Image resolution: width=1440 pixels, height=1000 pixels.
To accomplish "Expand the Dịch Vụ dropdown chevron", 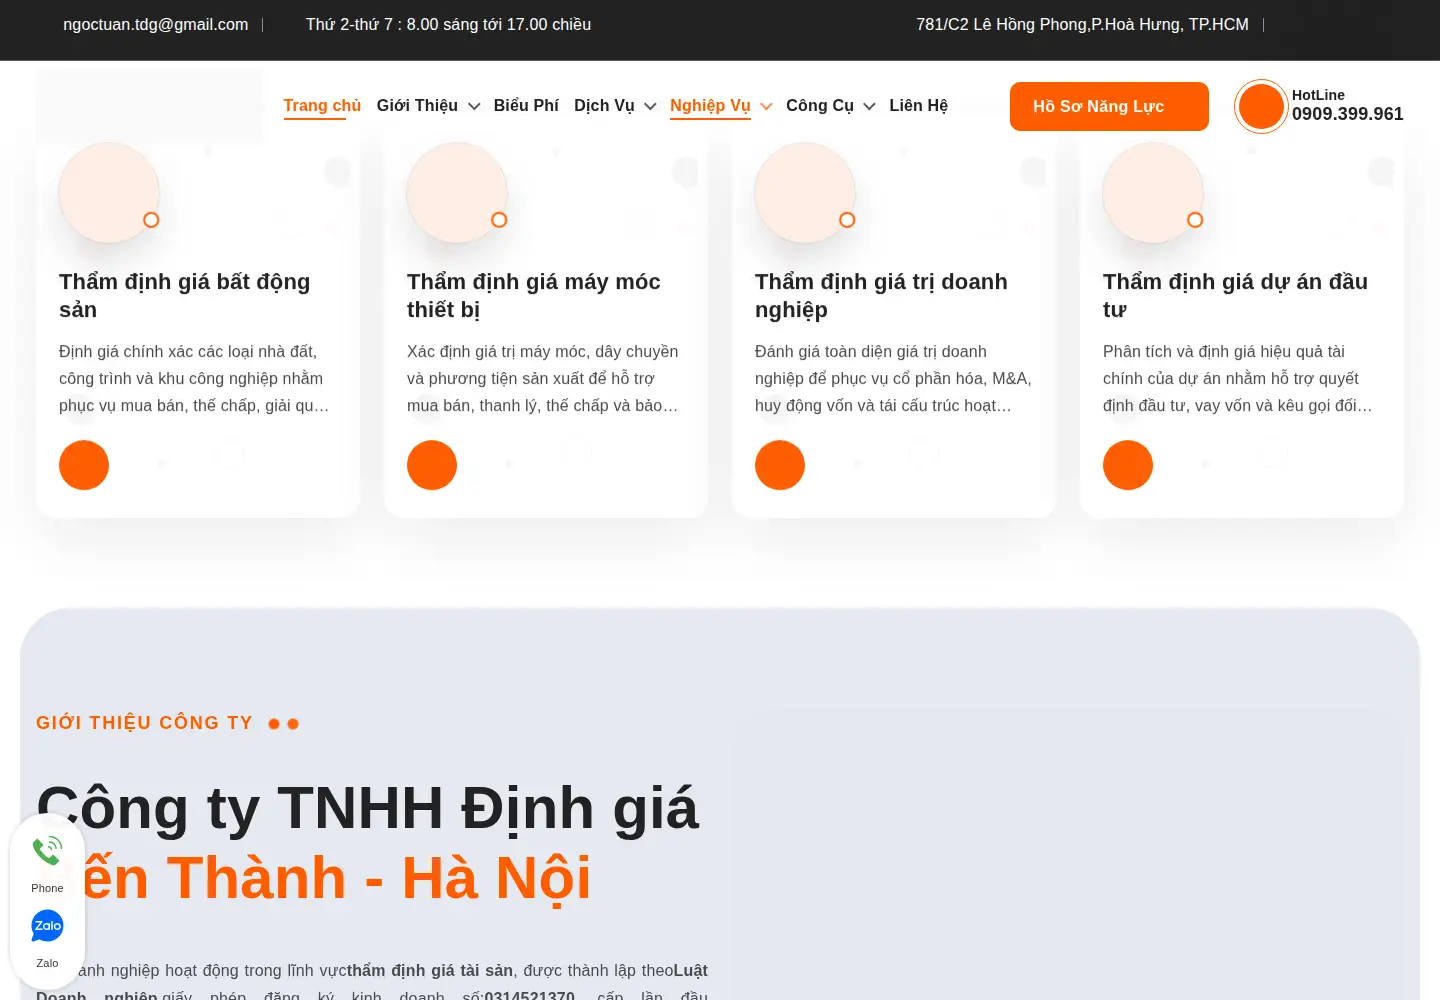I will (x=650, y=106).
